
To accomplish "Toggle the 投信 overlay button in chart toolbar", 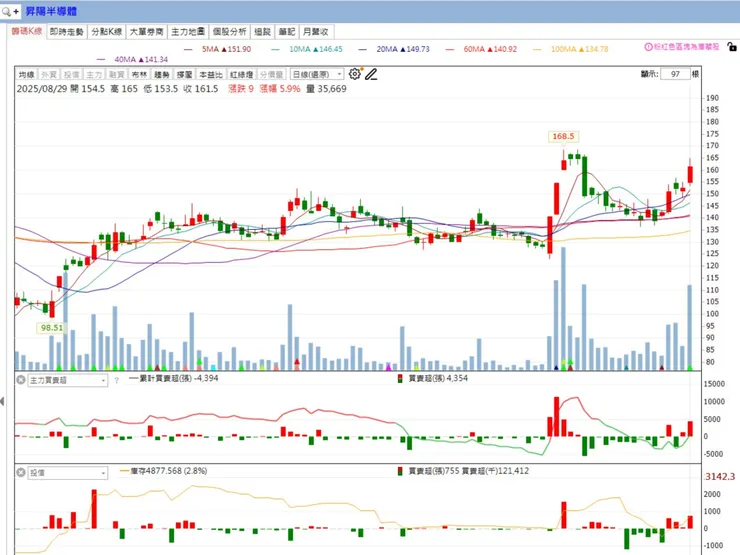I will [72, 75].
